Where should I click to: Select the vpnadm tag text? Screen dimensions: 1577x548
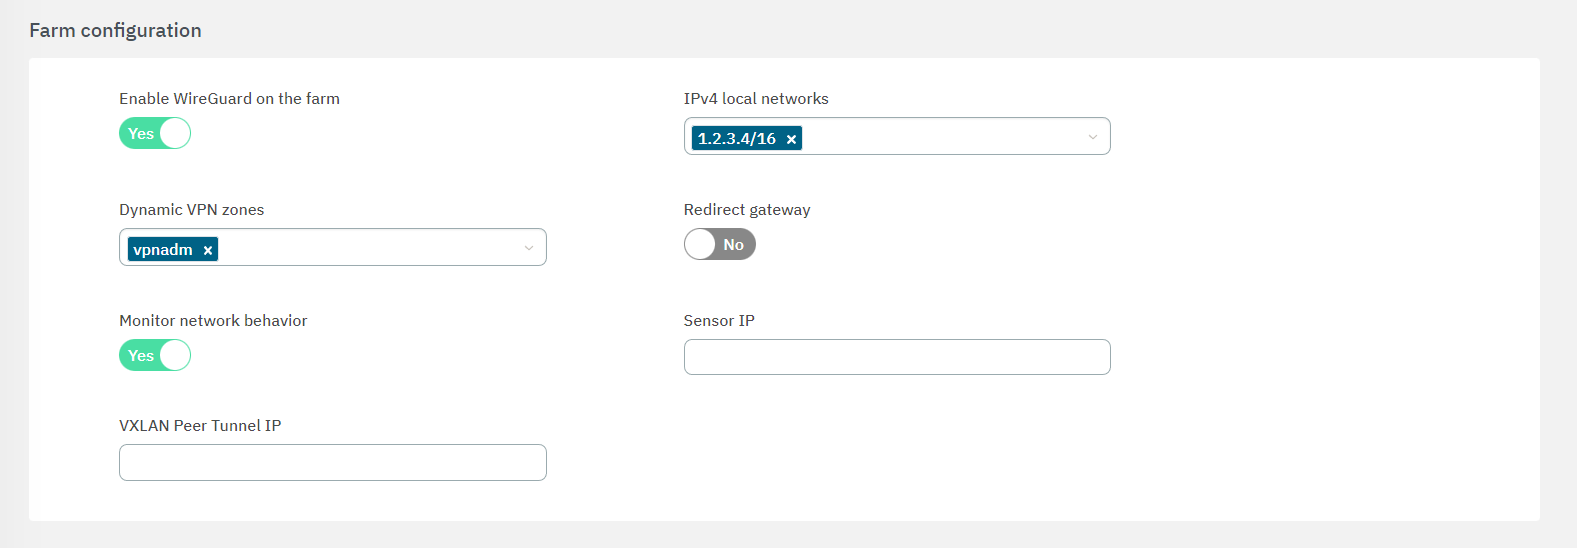(163, 250)
